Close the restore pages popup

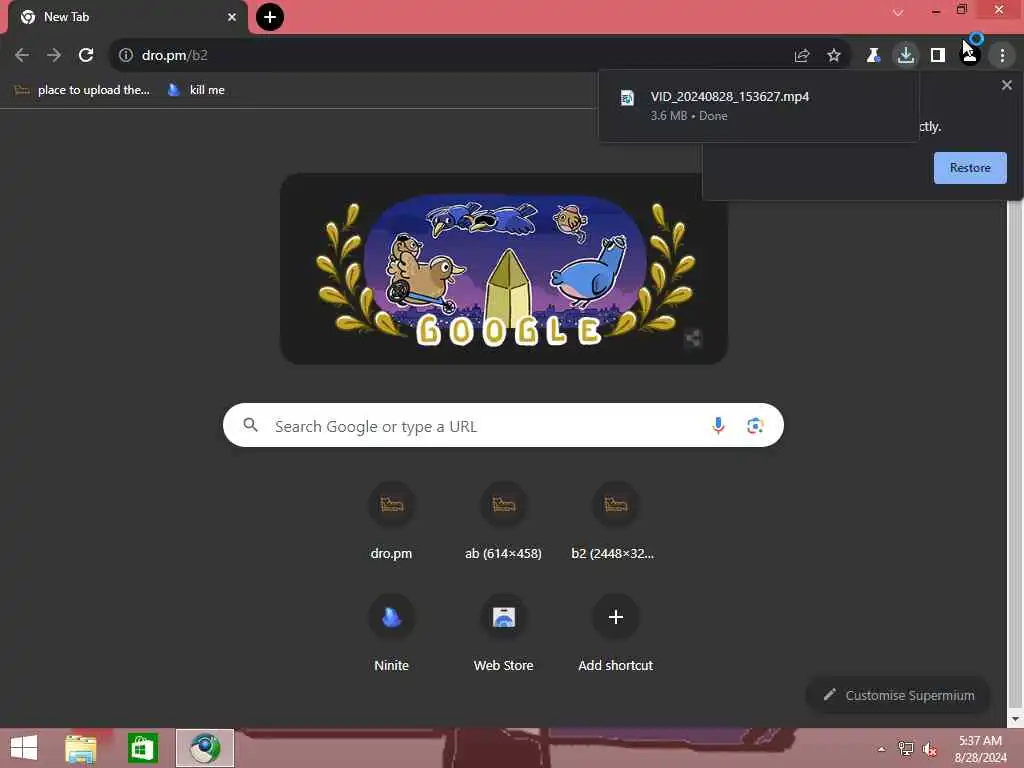1007,85
